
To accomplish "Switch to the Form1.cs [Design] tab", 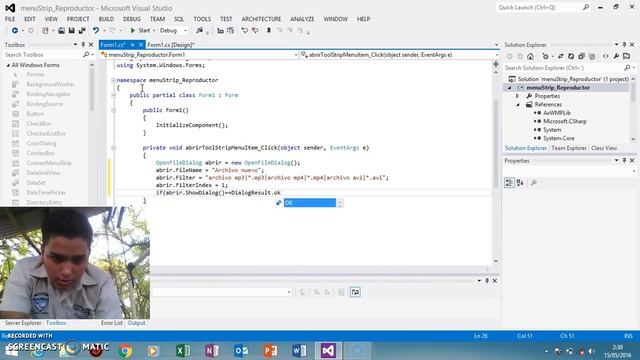I will click(x=171, y=45).
